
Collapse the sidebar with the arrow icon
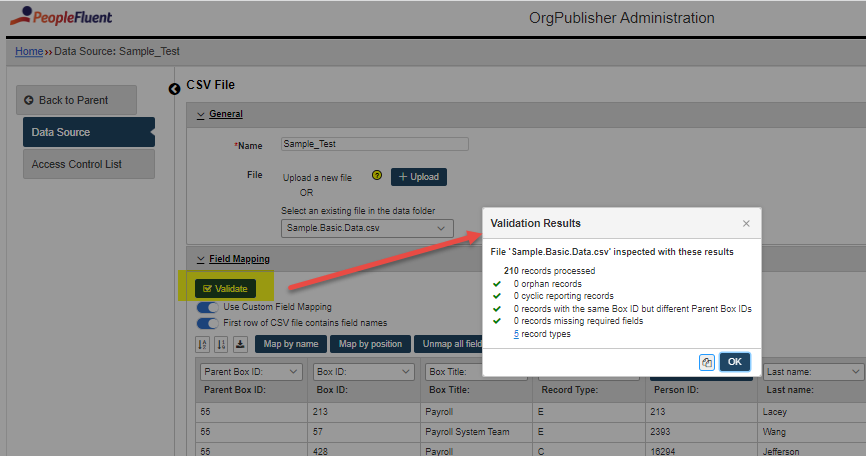[x=174, y=89]
